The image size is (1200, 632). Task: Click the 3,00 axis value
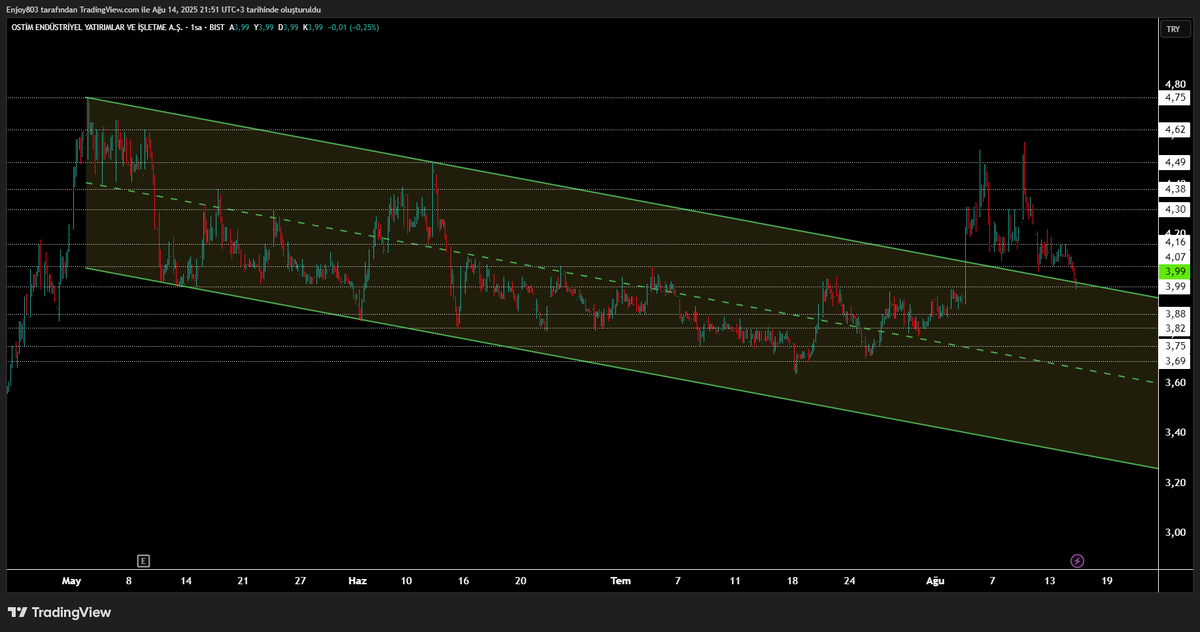1175,532
